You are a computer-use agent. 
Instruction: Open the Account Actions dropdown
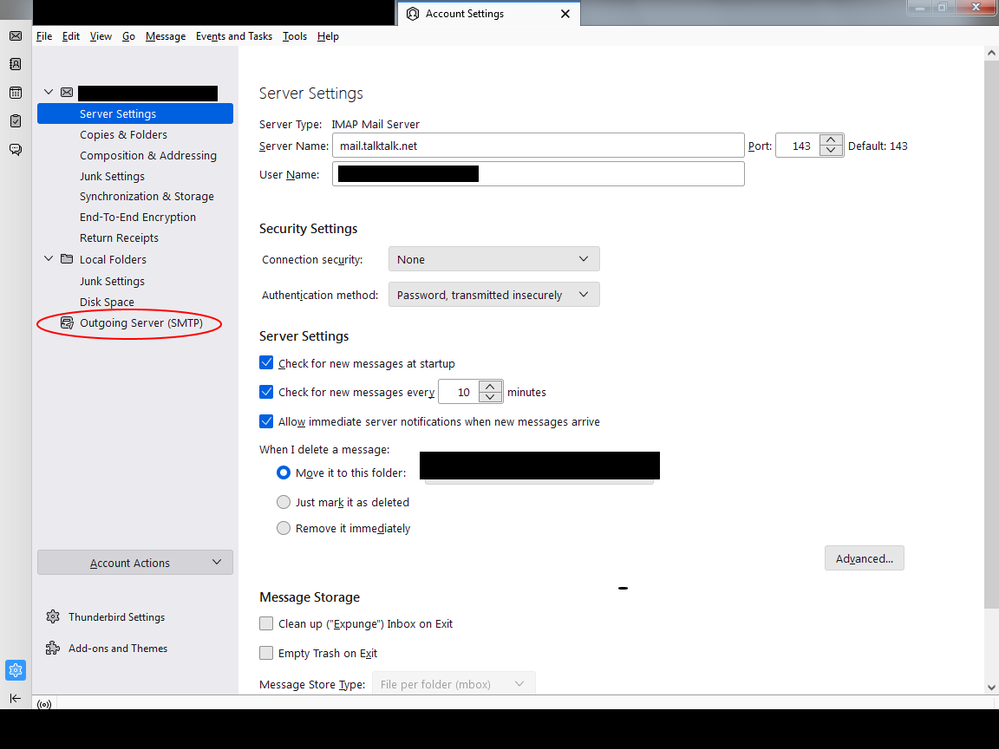pyautogui.click(x=135, y=562)
